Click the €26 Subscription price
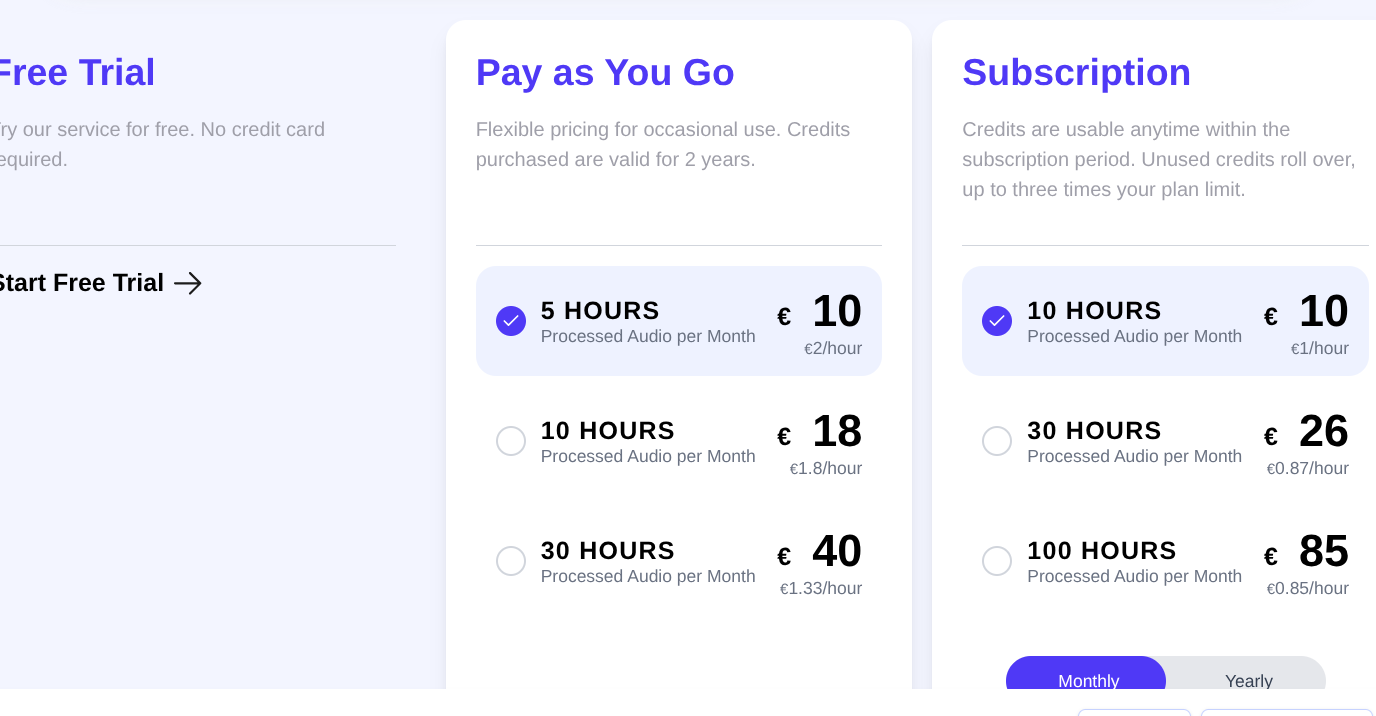Image resolution: width=1376 pixels, height=716 pixels. (1322, 432)
